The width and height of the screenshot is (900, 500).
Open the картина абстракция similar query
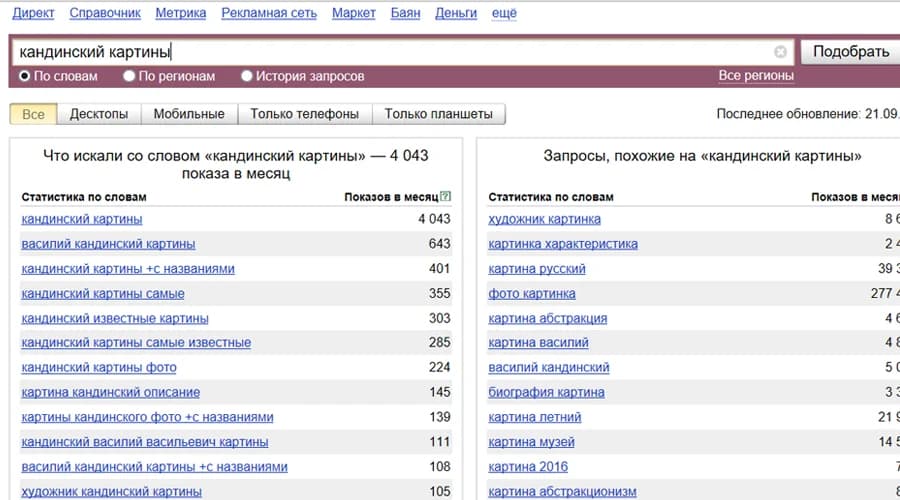click(x=548, y=318)
